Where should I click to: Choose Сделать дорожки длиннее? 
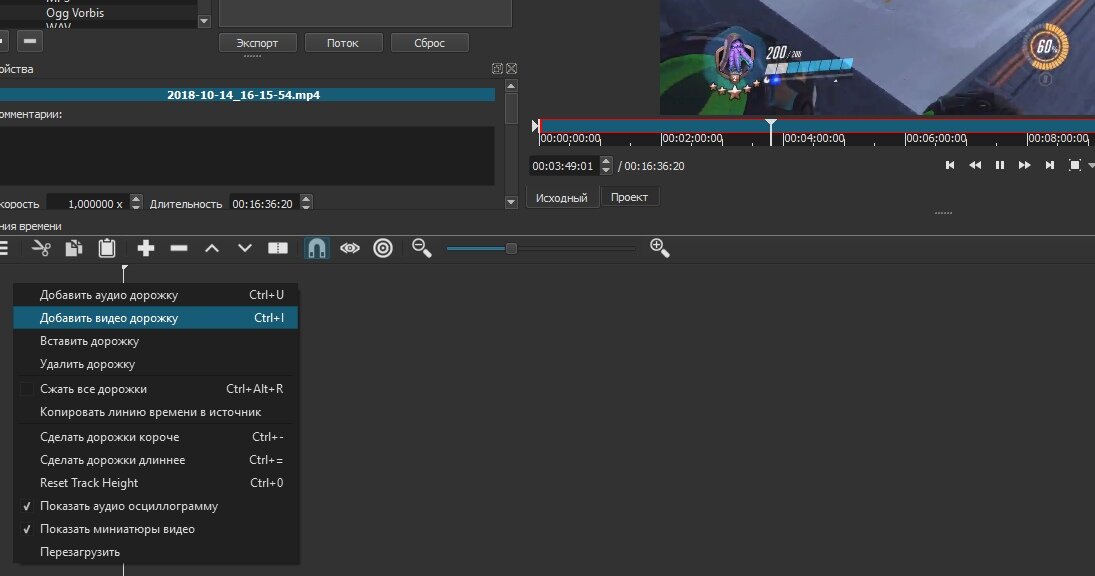coord(156,460)
